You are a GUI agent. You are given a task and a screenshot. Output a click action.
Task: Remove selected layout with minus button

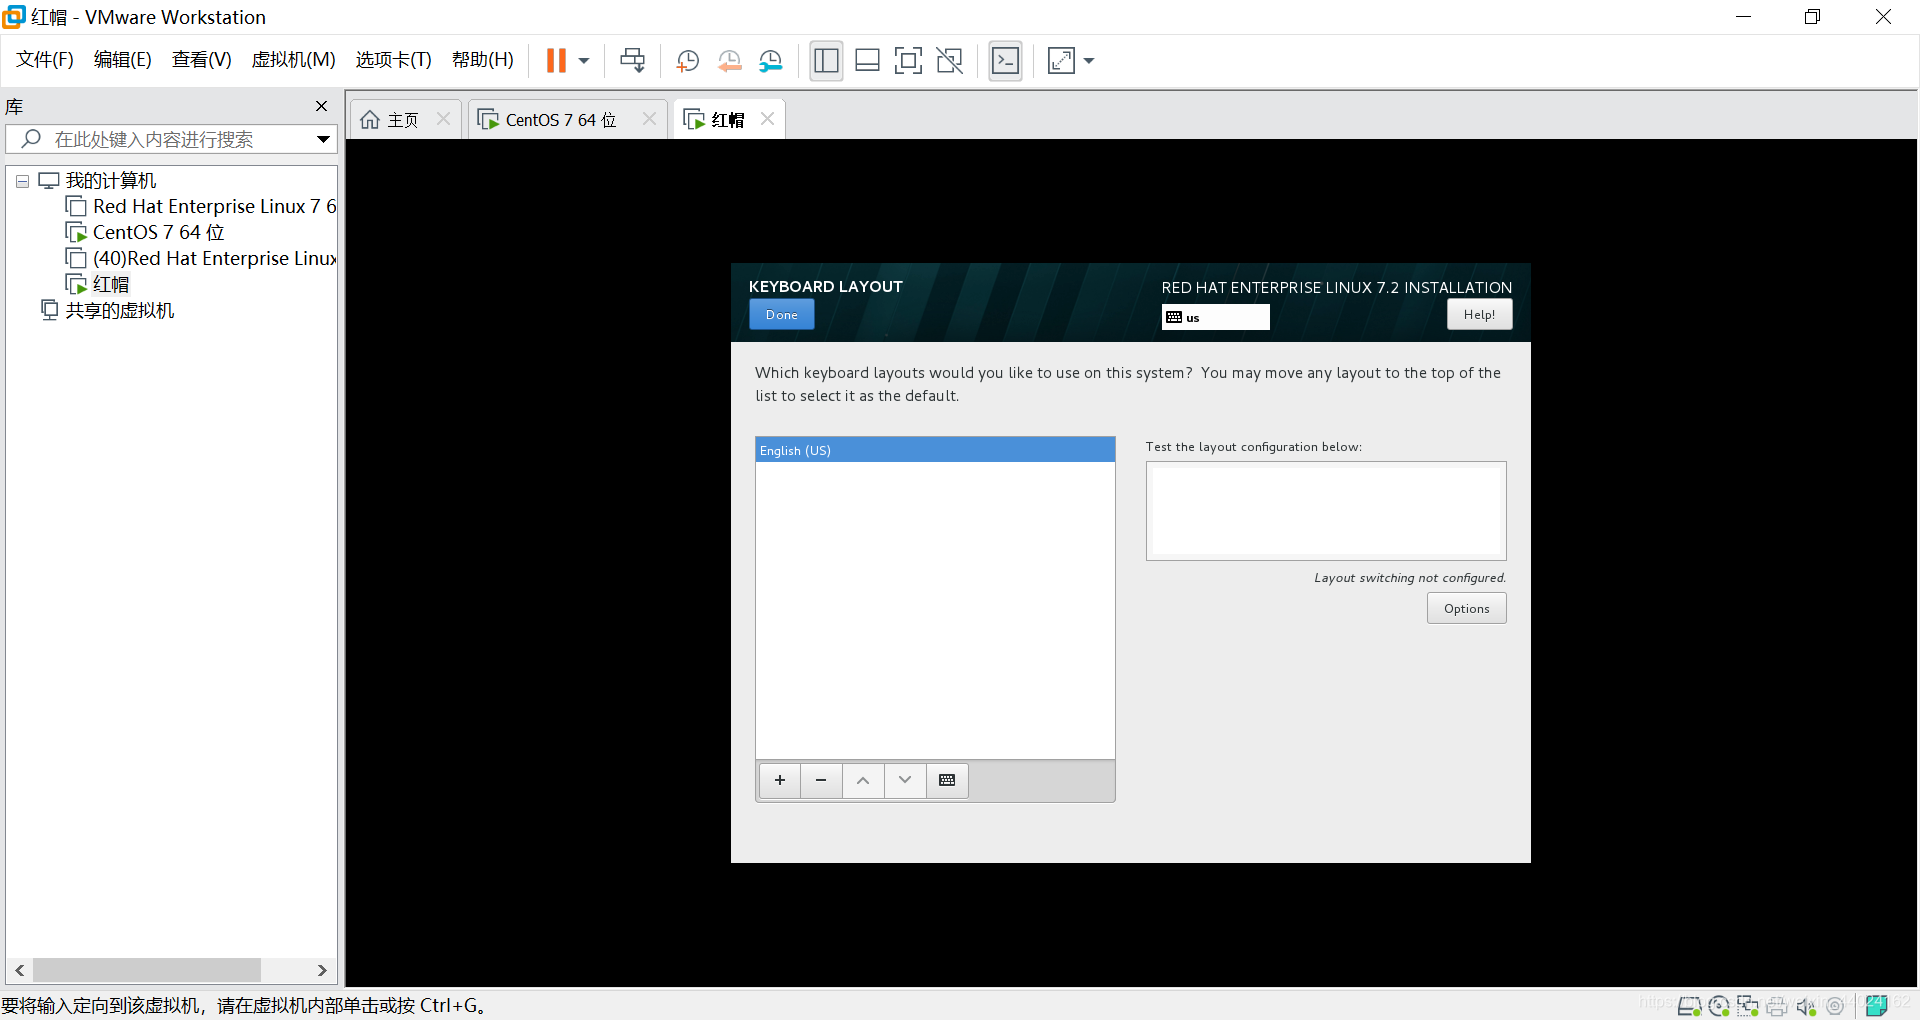click(x=821, y=780)
